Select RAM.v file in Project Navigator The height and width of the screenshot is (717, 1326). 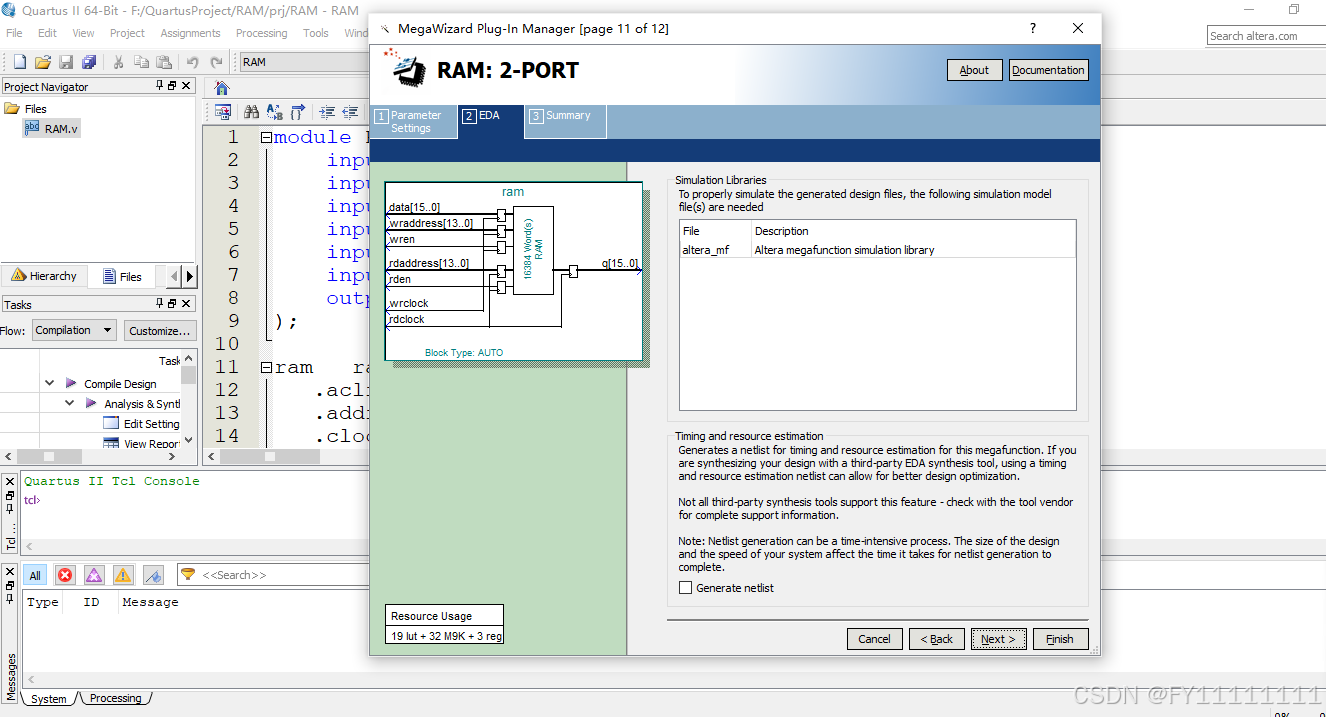(x=50, y=128)
